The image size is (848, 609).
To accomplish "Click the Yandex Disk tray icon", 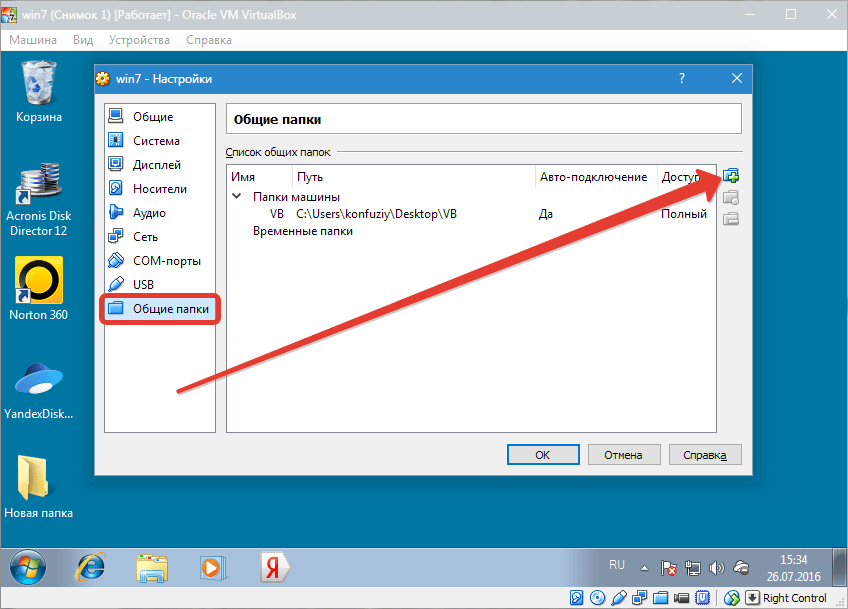I will point(741,568).
